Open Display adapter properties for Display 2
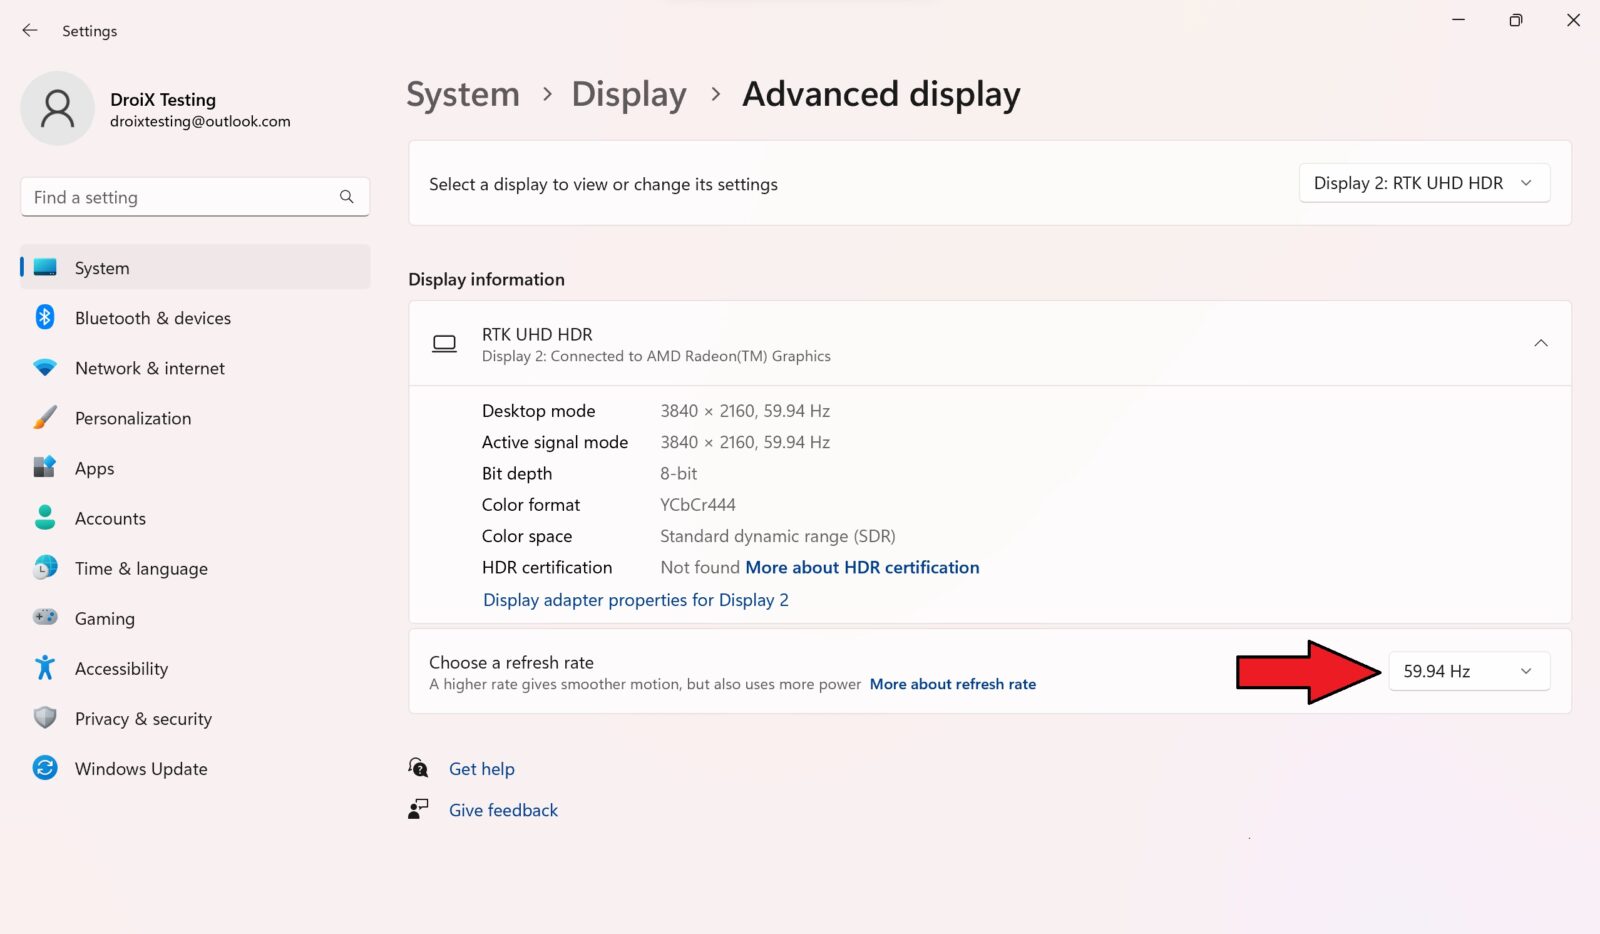The height and width of the screenshot is (934, 1600). 636,599
